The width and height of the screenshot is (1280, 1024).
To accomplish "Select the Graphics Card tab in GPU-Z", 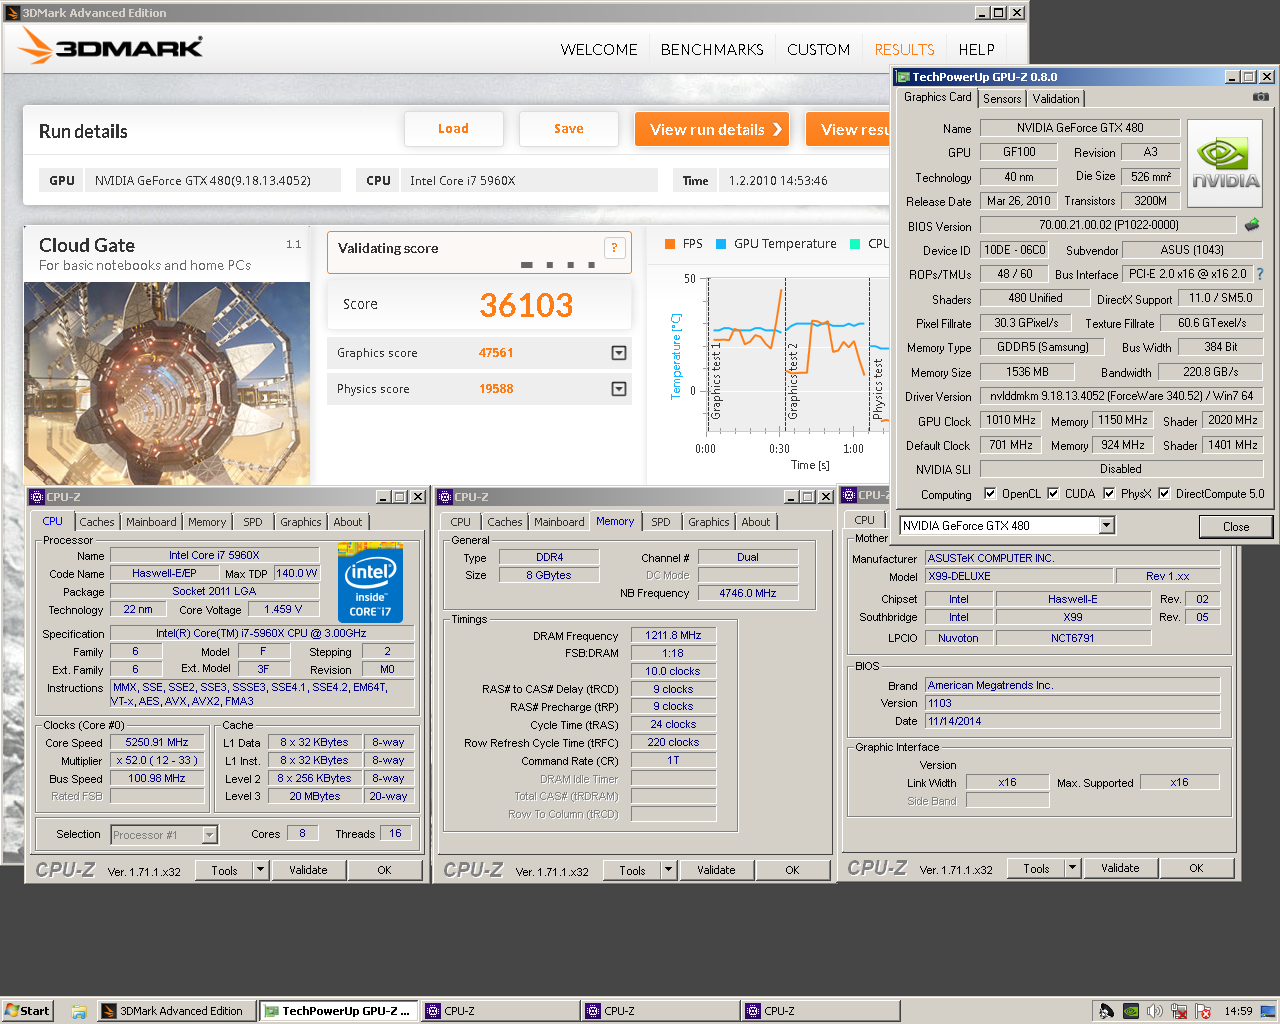I will click(x=937, y=97).
